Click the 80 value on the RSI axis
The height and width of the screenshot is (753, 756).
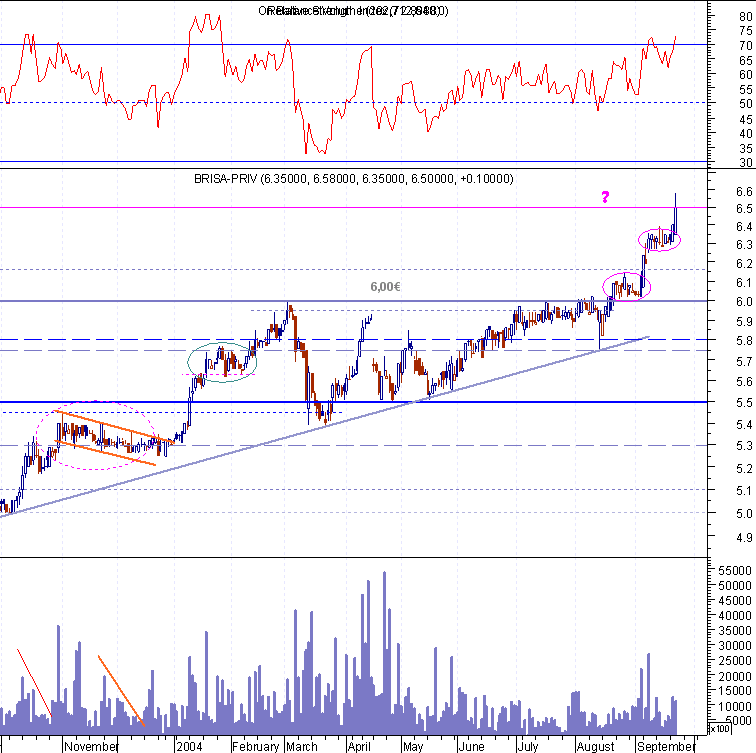click(745, 16)
